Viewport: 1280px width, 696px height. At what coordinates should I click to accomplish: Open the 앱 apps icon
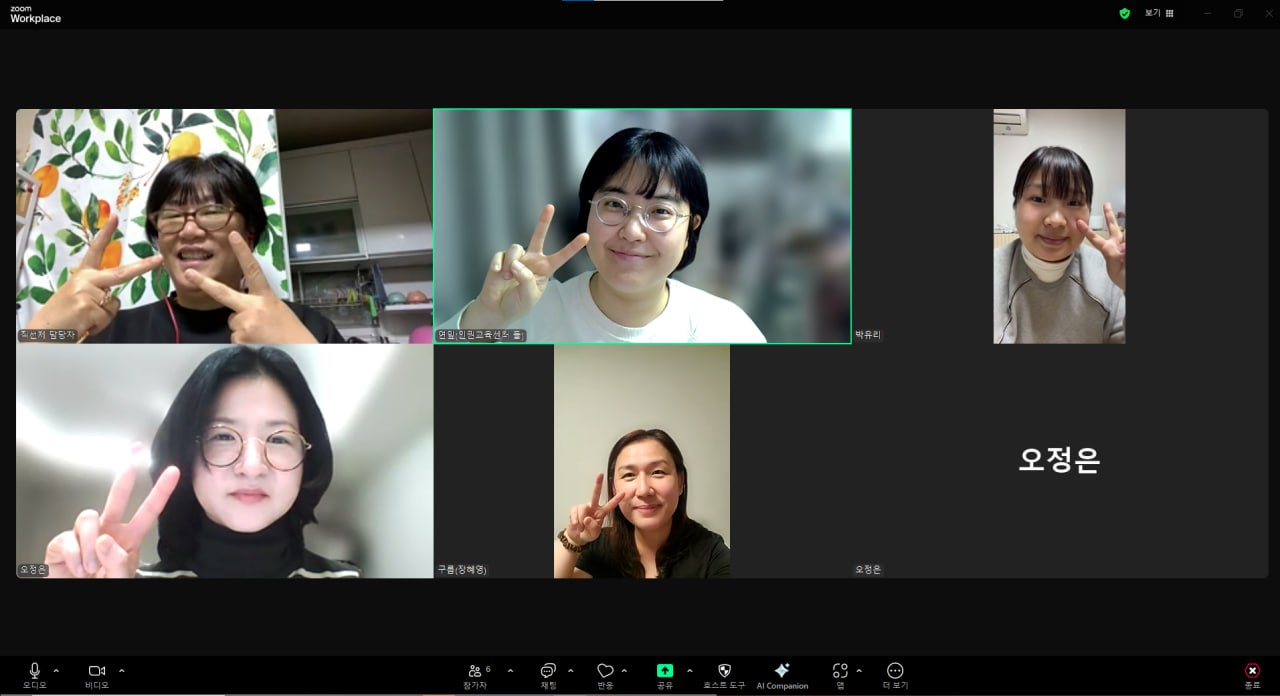840,676
